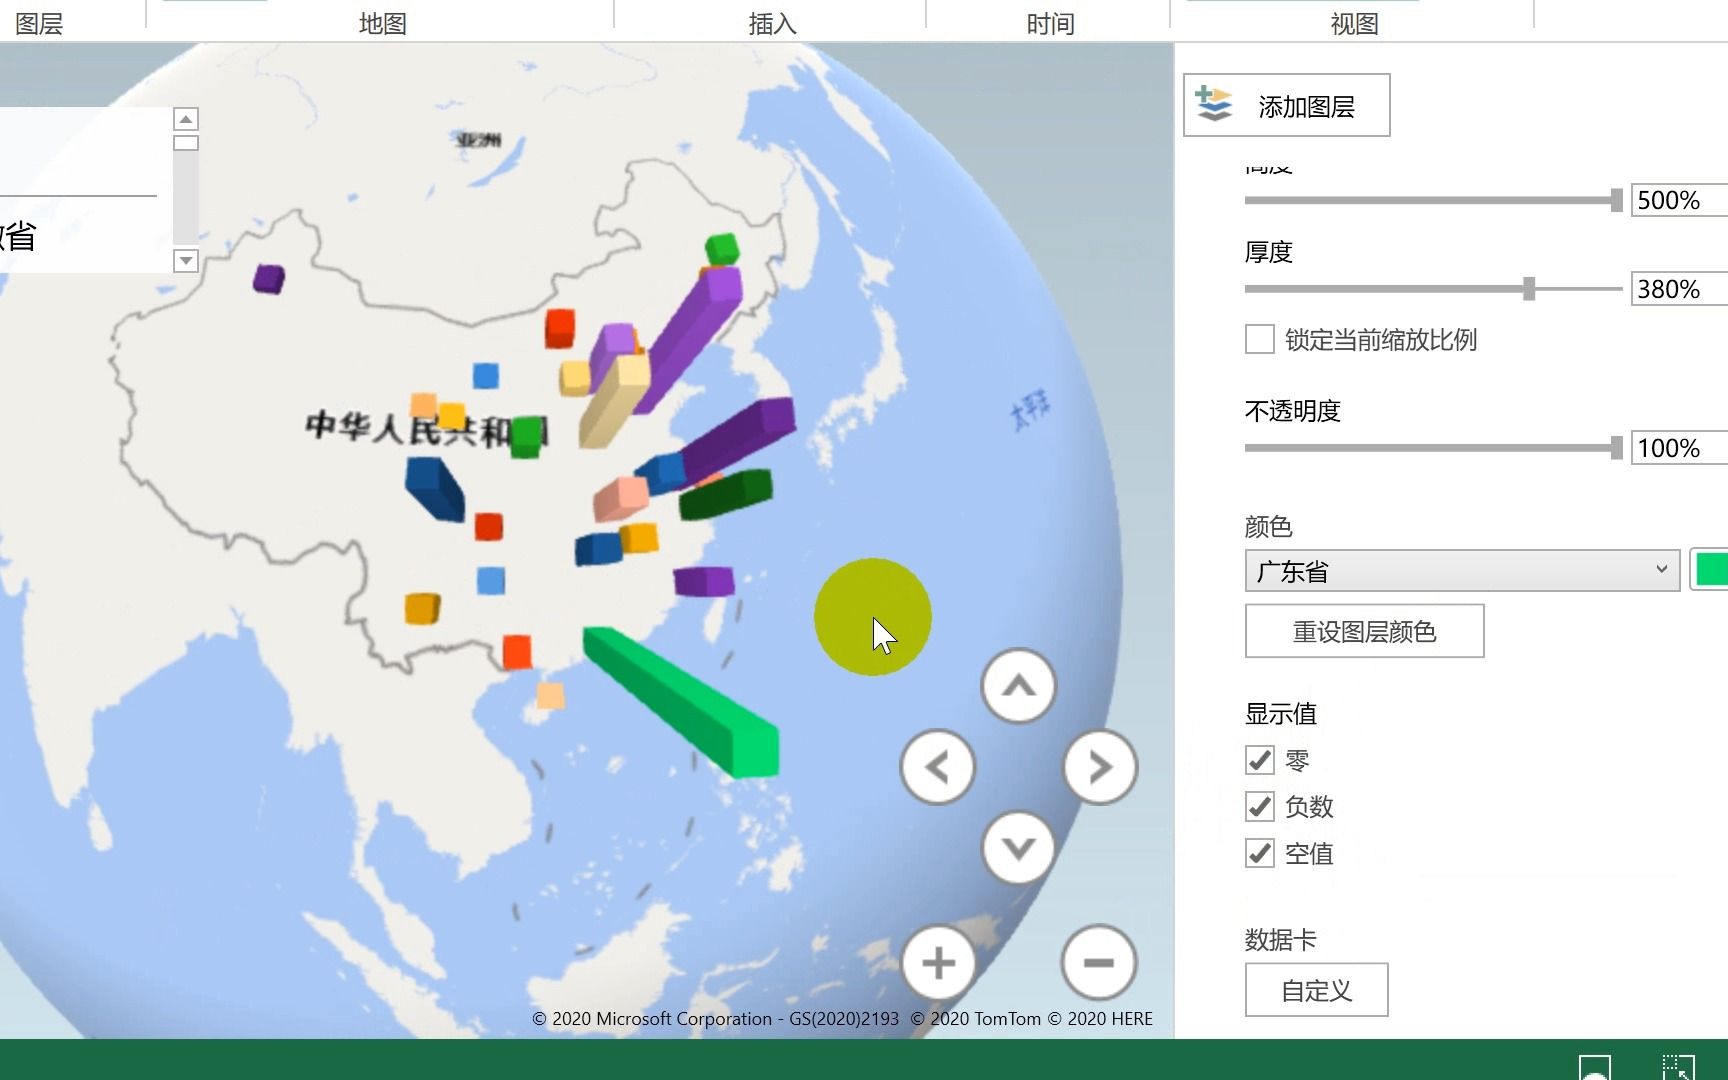Open the 图层 ribbon group
The image size is (1728, 1080).
pyautogui.click(x=40, y=24)
